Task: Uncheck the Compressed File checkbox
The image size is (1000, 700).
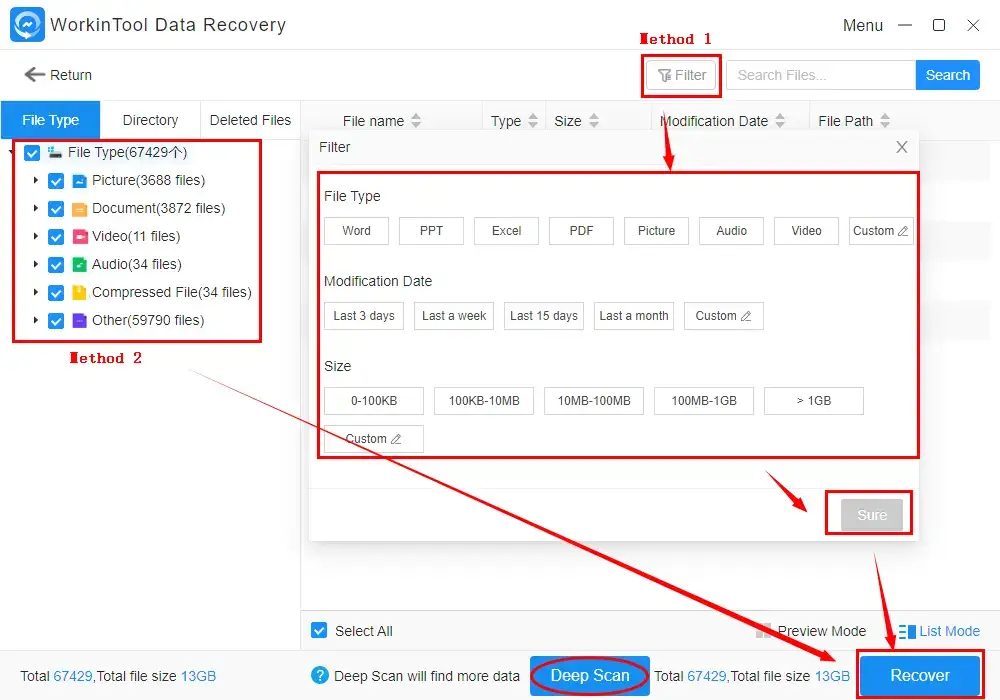Action: click(56, 293)
